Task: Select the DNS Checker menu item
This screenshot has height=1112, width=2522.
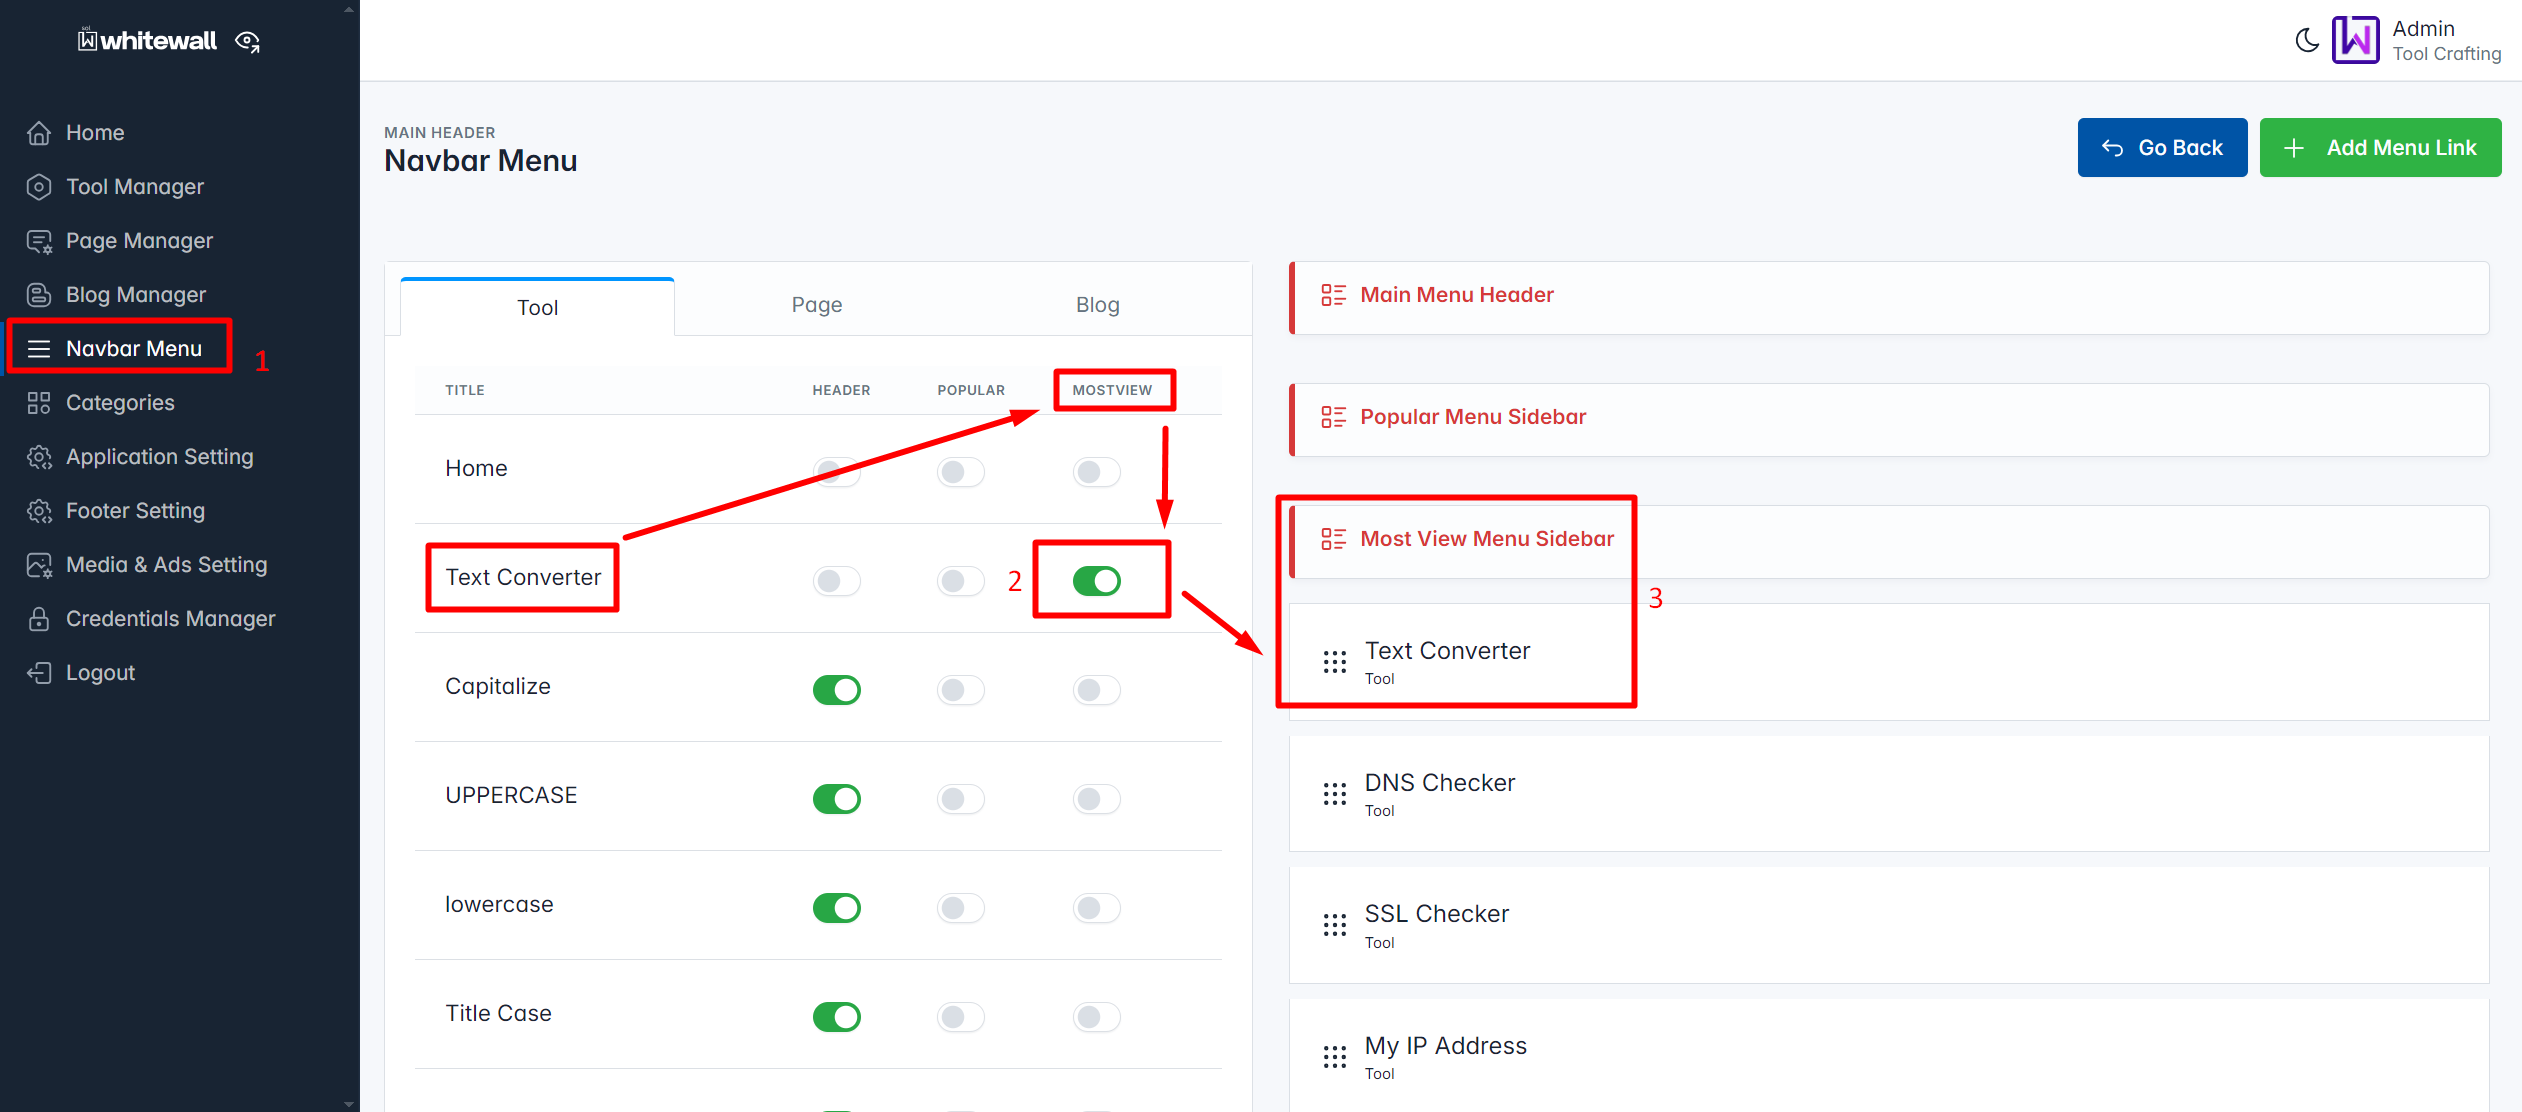Action: 1889,794
